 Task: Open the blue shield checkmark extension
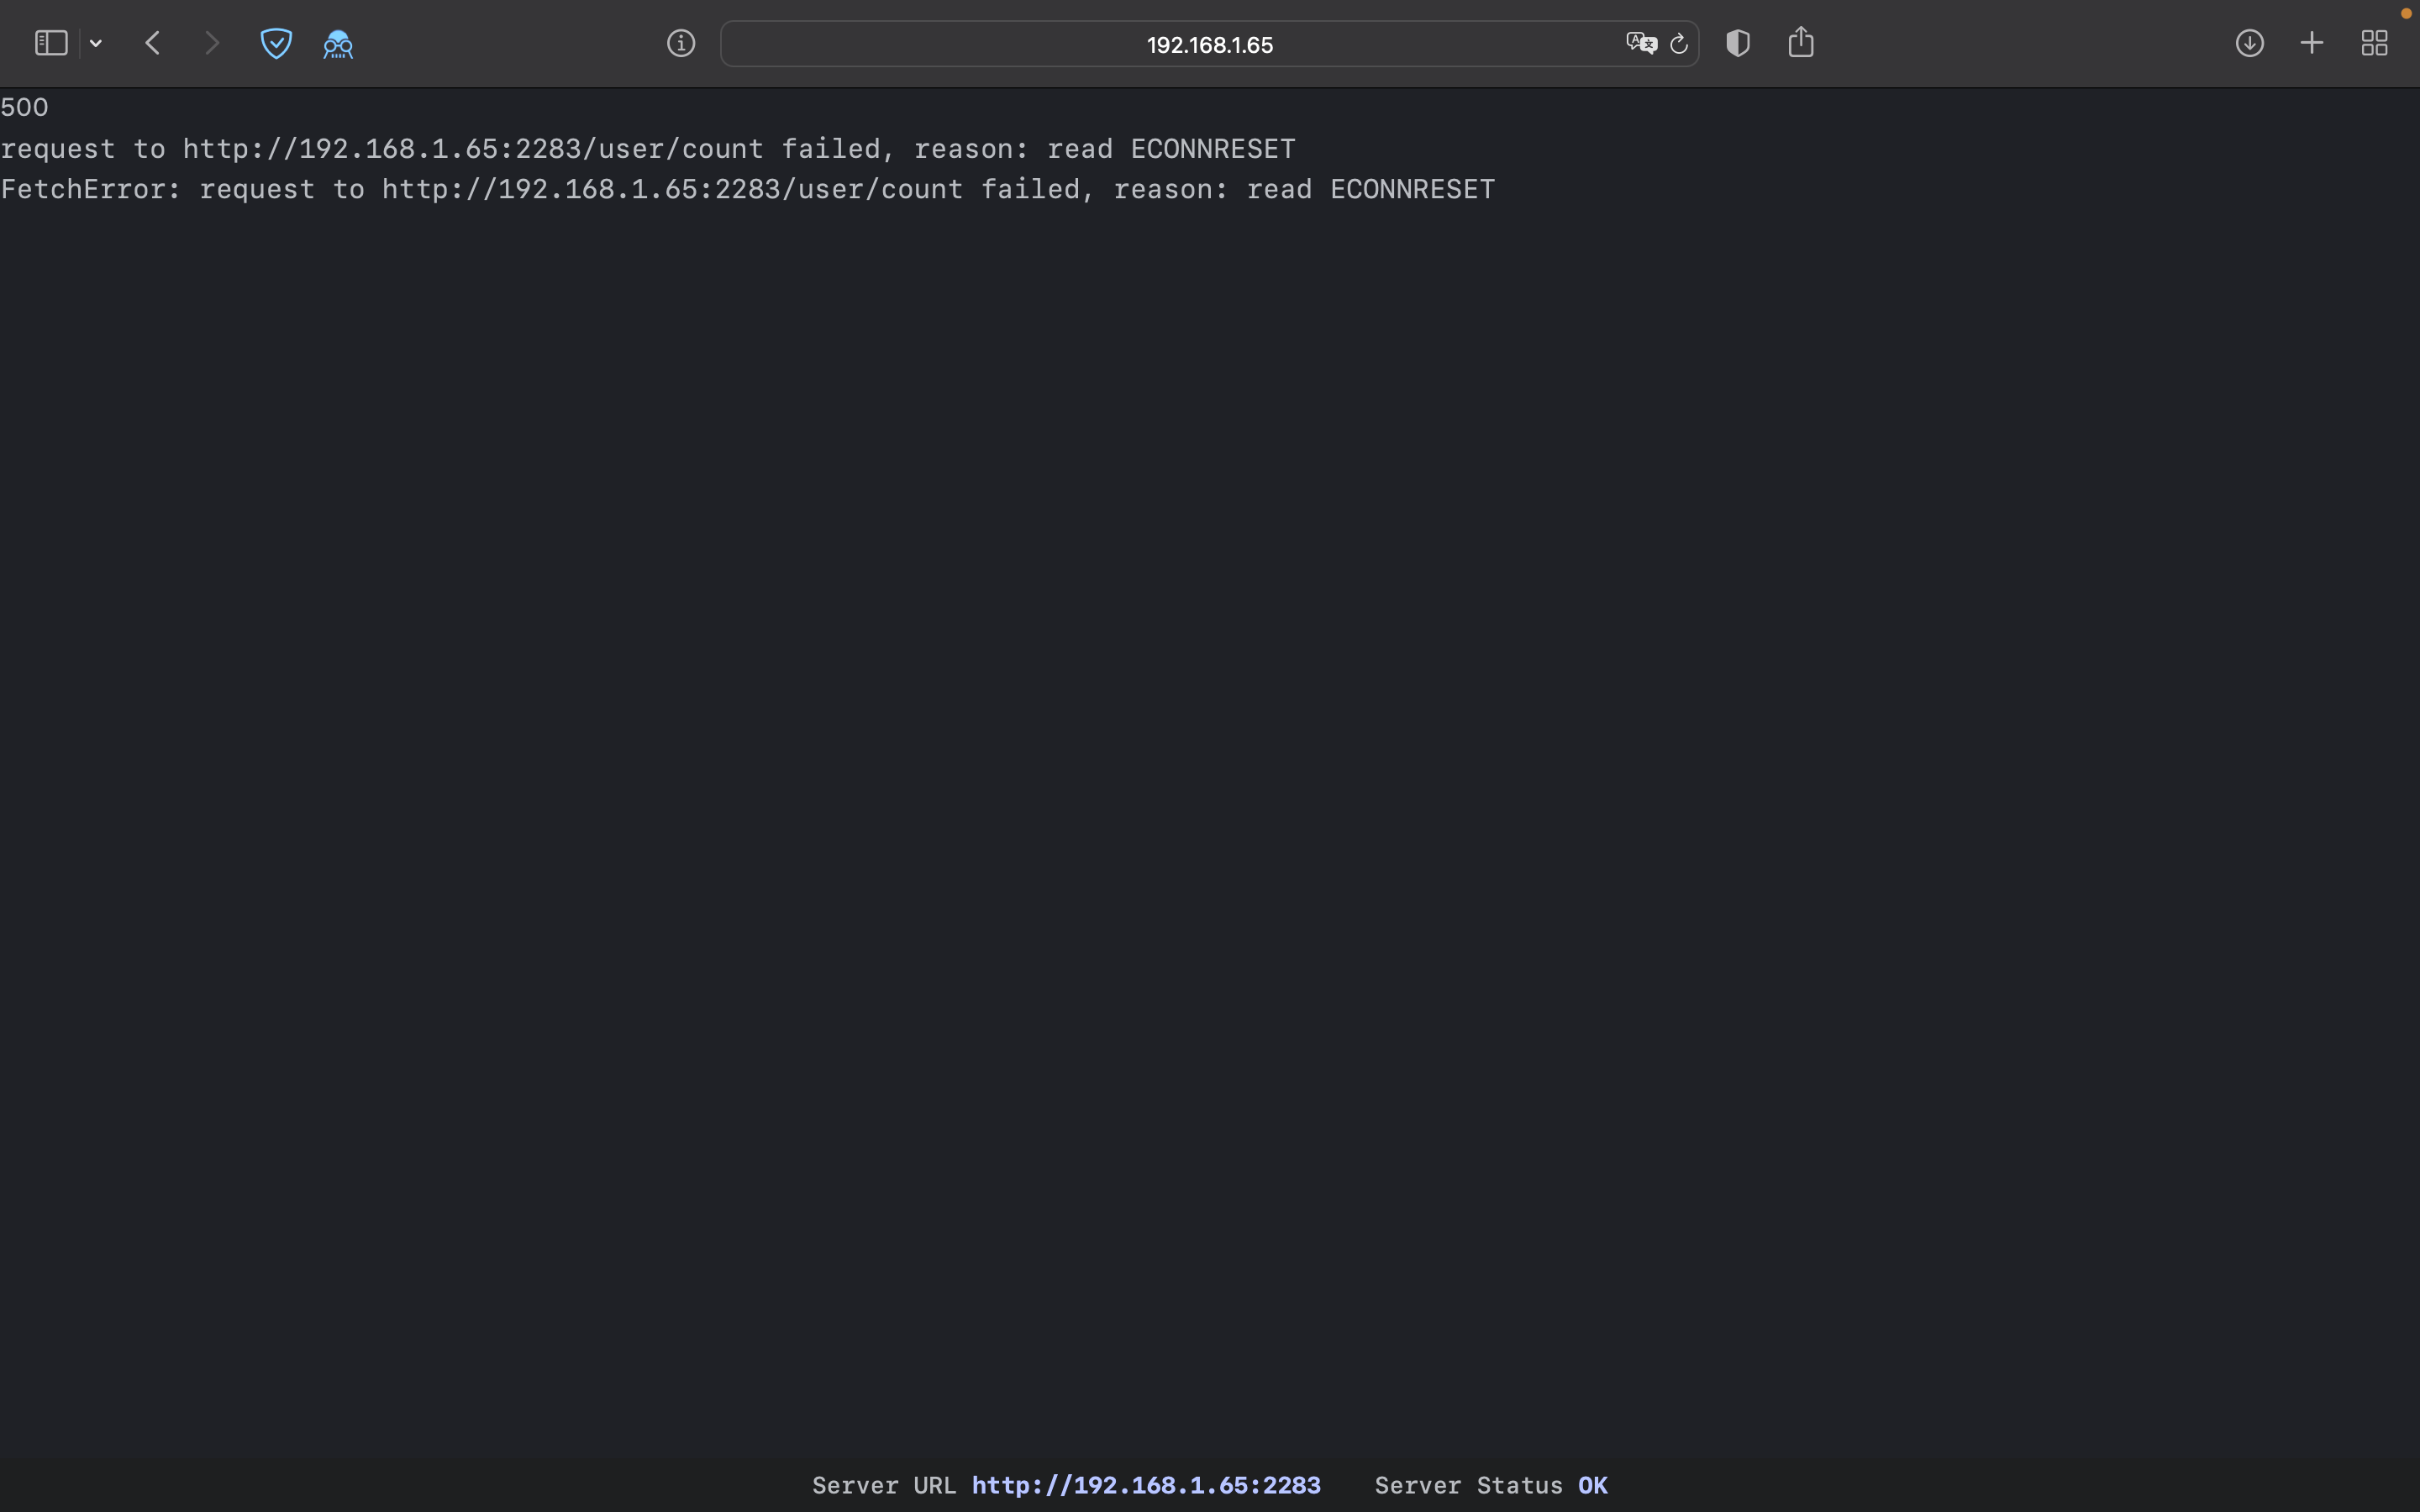click(x=276, y=43)
